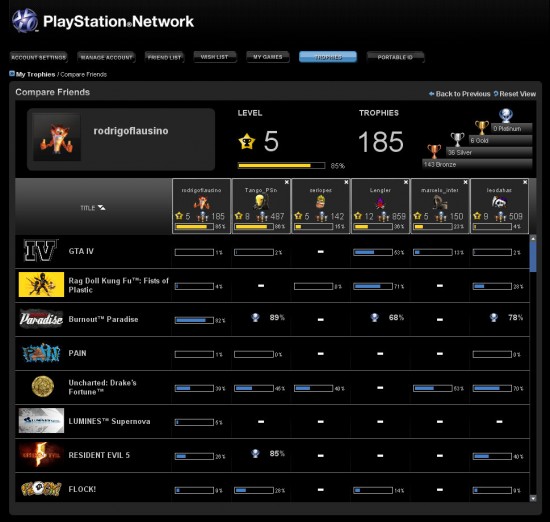Select the Uncharted gold coin icon
This screenshot has height=522, width=550.
coord(42,387)
